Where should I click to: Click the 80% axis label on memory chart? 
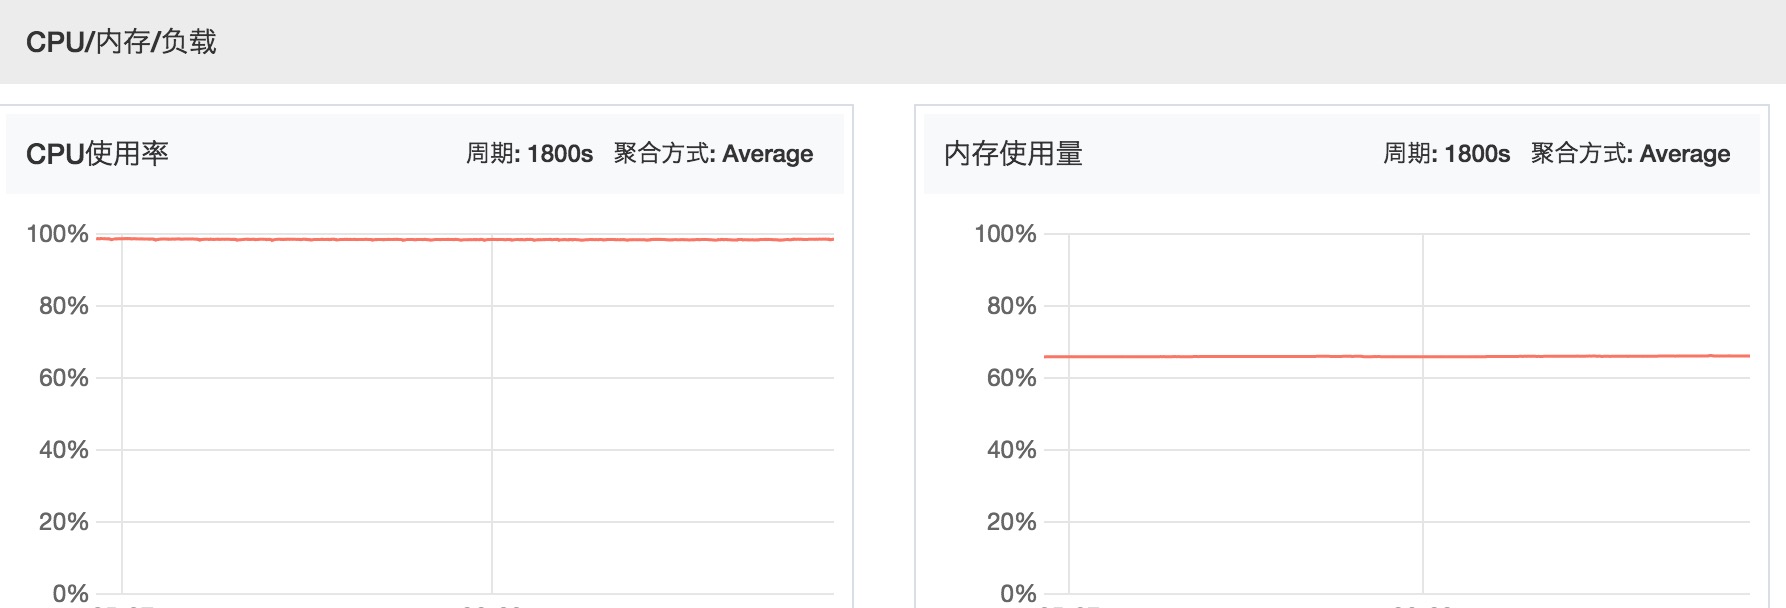pyautogui.click(x=1011, y=306)
